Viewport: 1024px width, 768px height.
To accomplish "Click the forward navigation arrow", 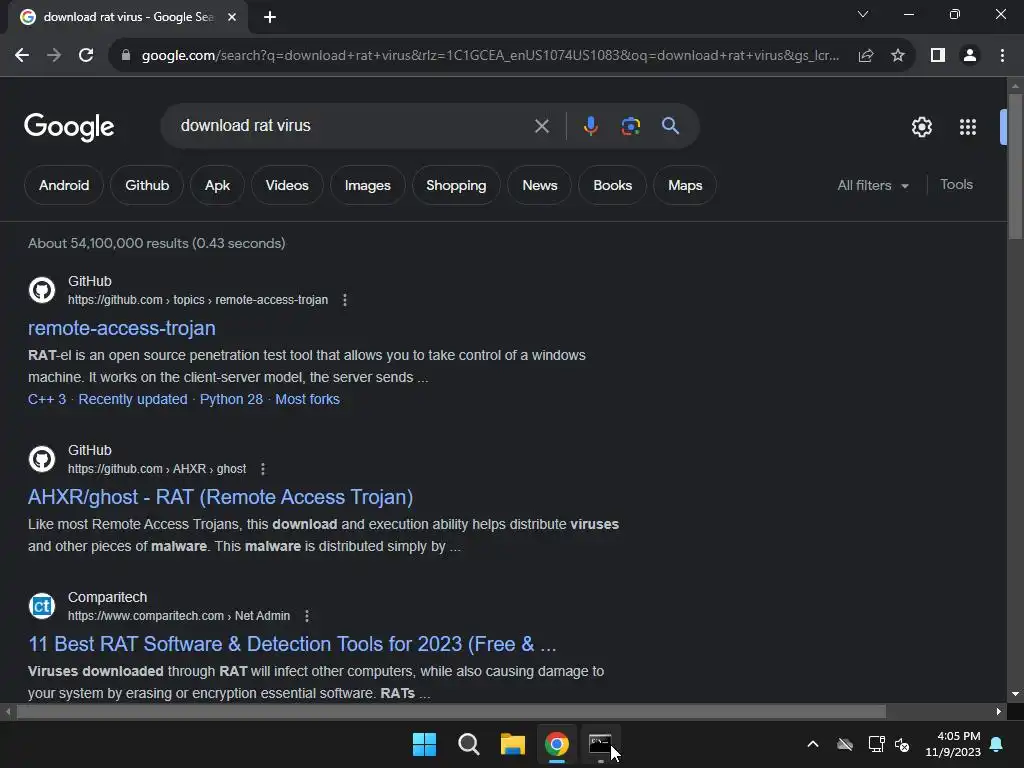I will 54,56.
